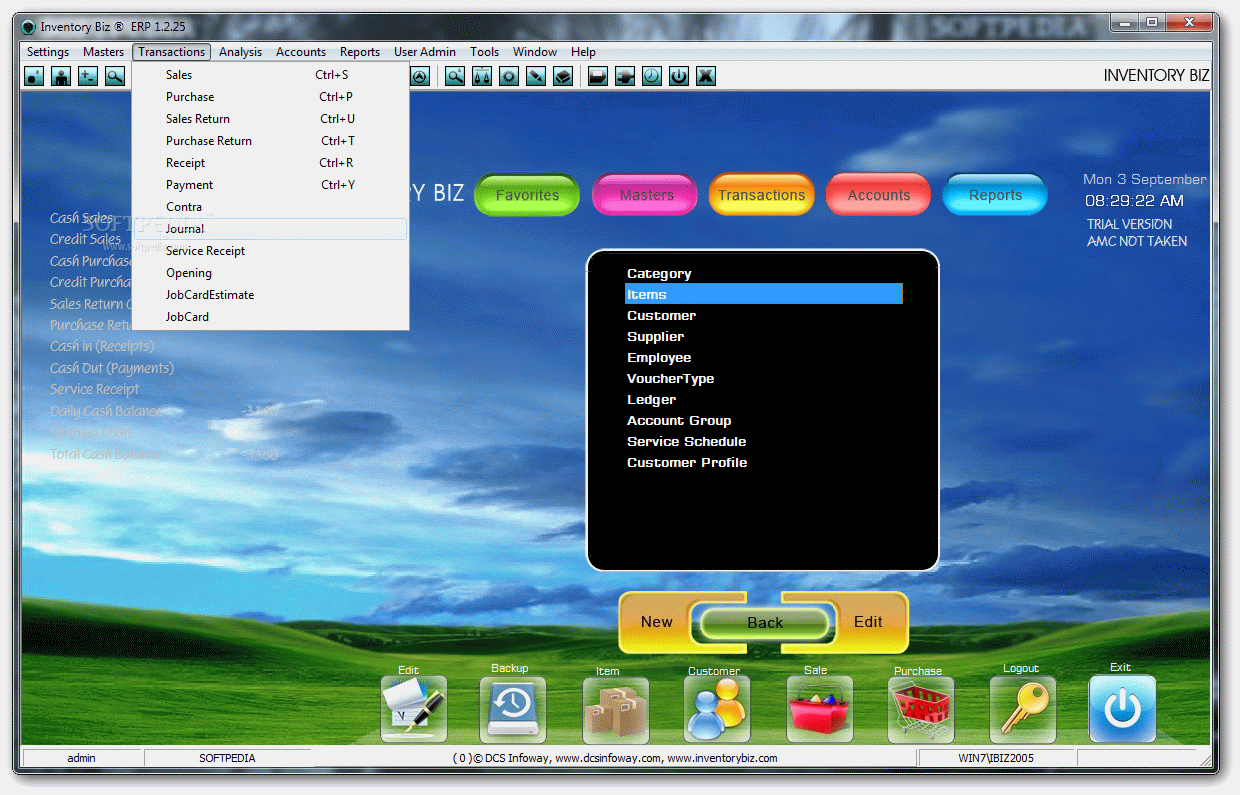
Task: Click the green Favorites button
Action: [x=527, y=195]
